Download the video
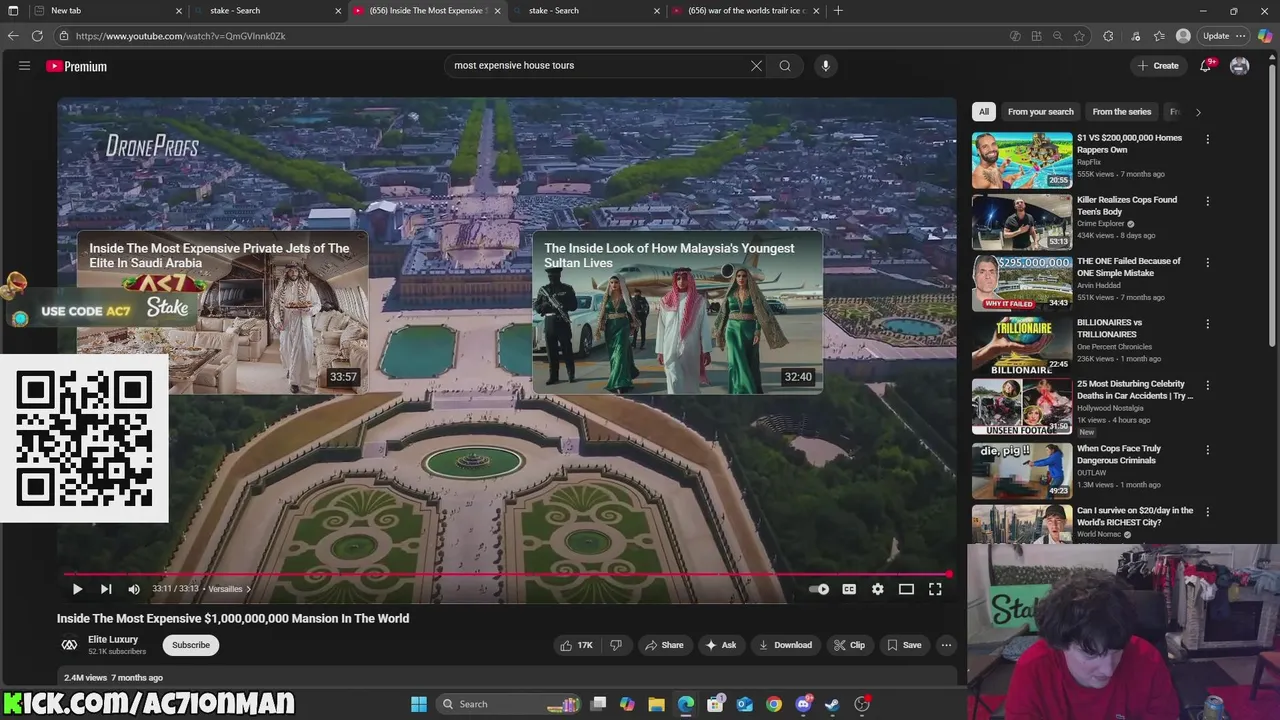The width and height of the screenshot is (1280, 720). (785, 645)
